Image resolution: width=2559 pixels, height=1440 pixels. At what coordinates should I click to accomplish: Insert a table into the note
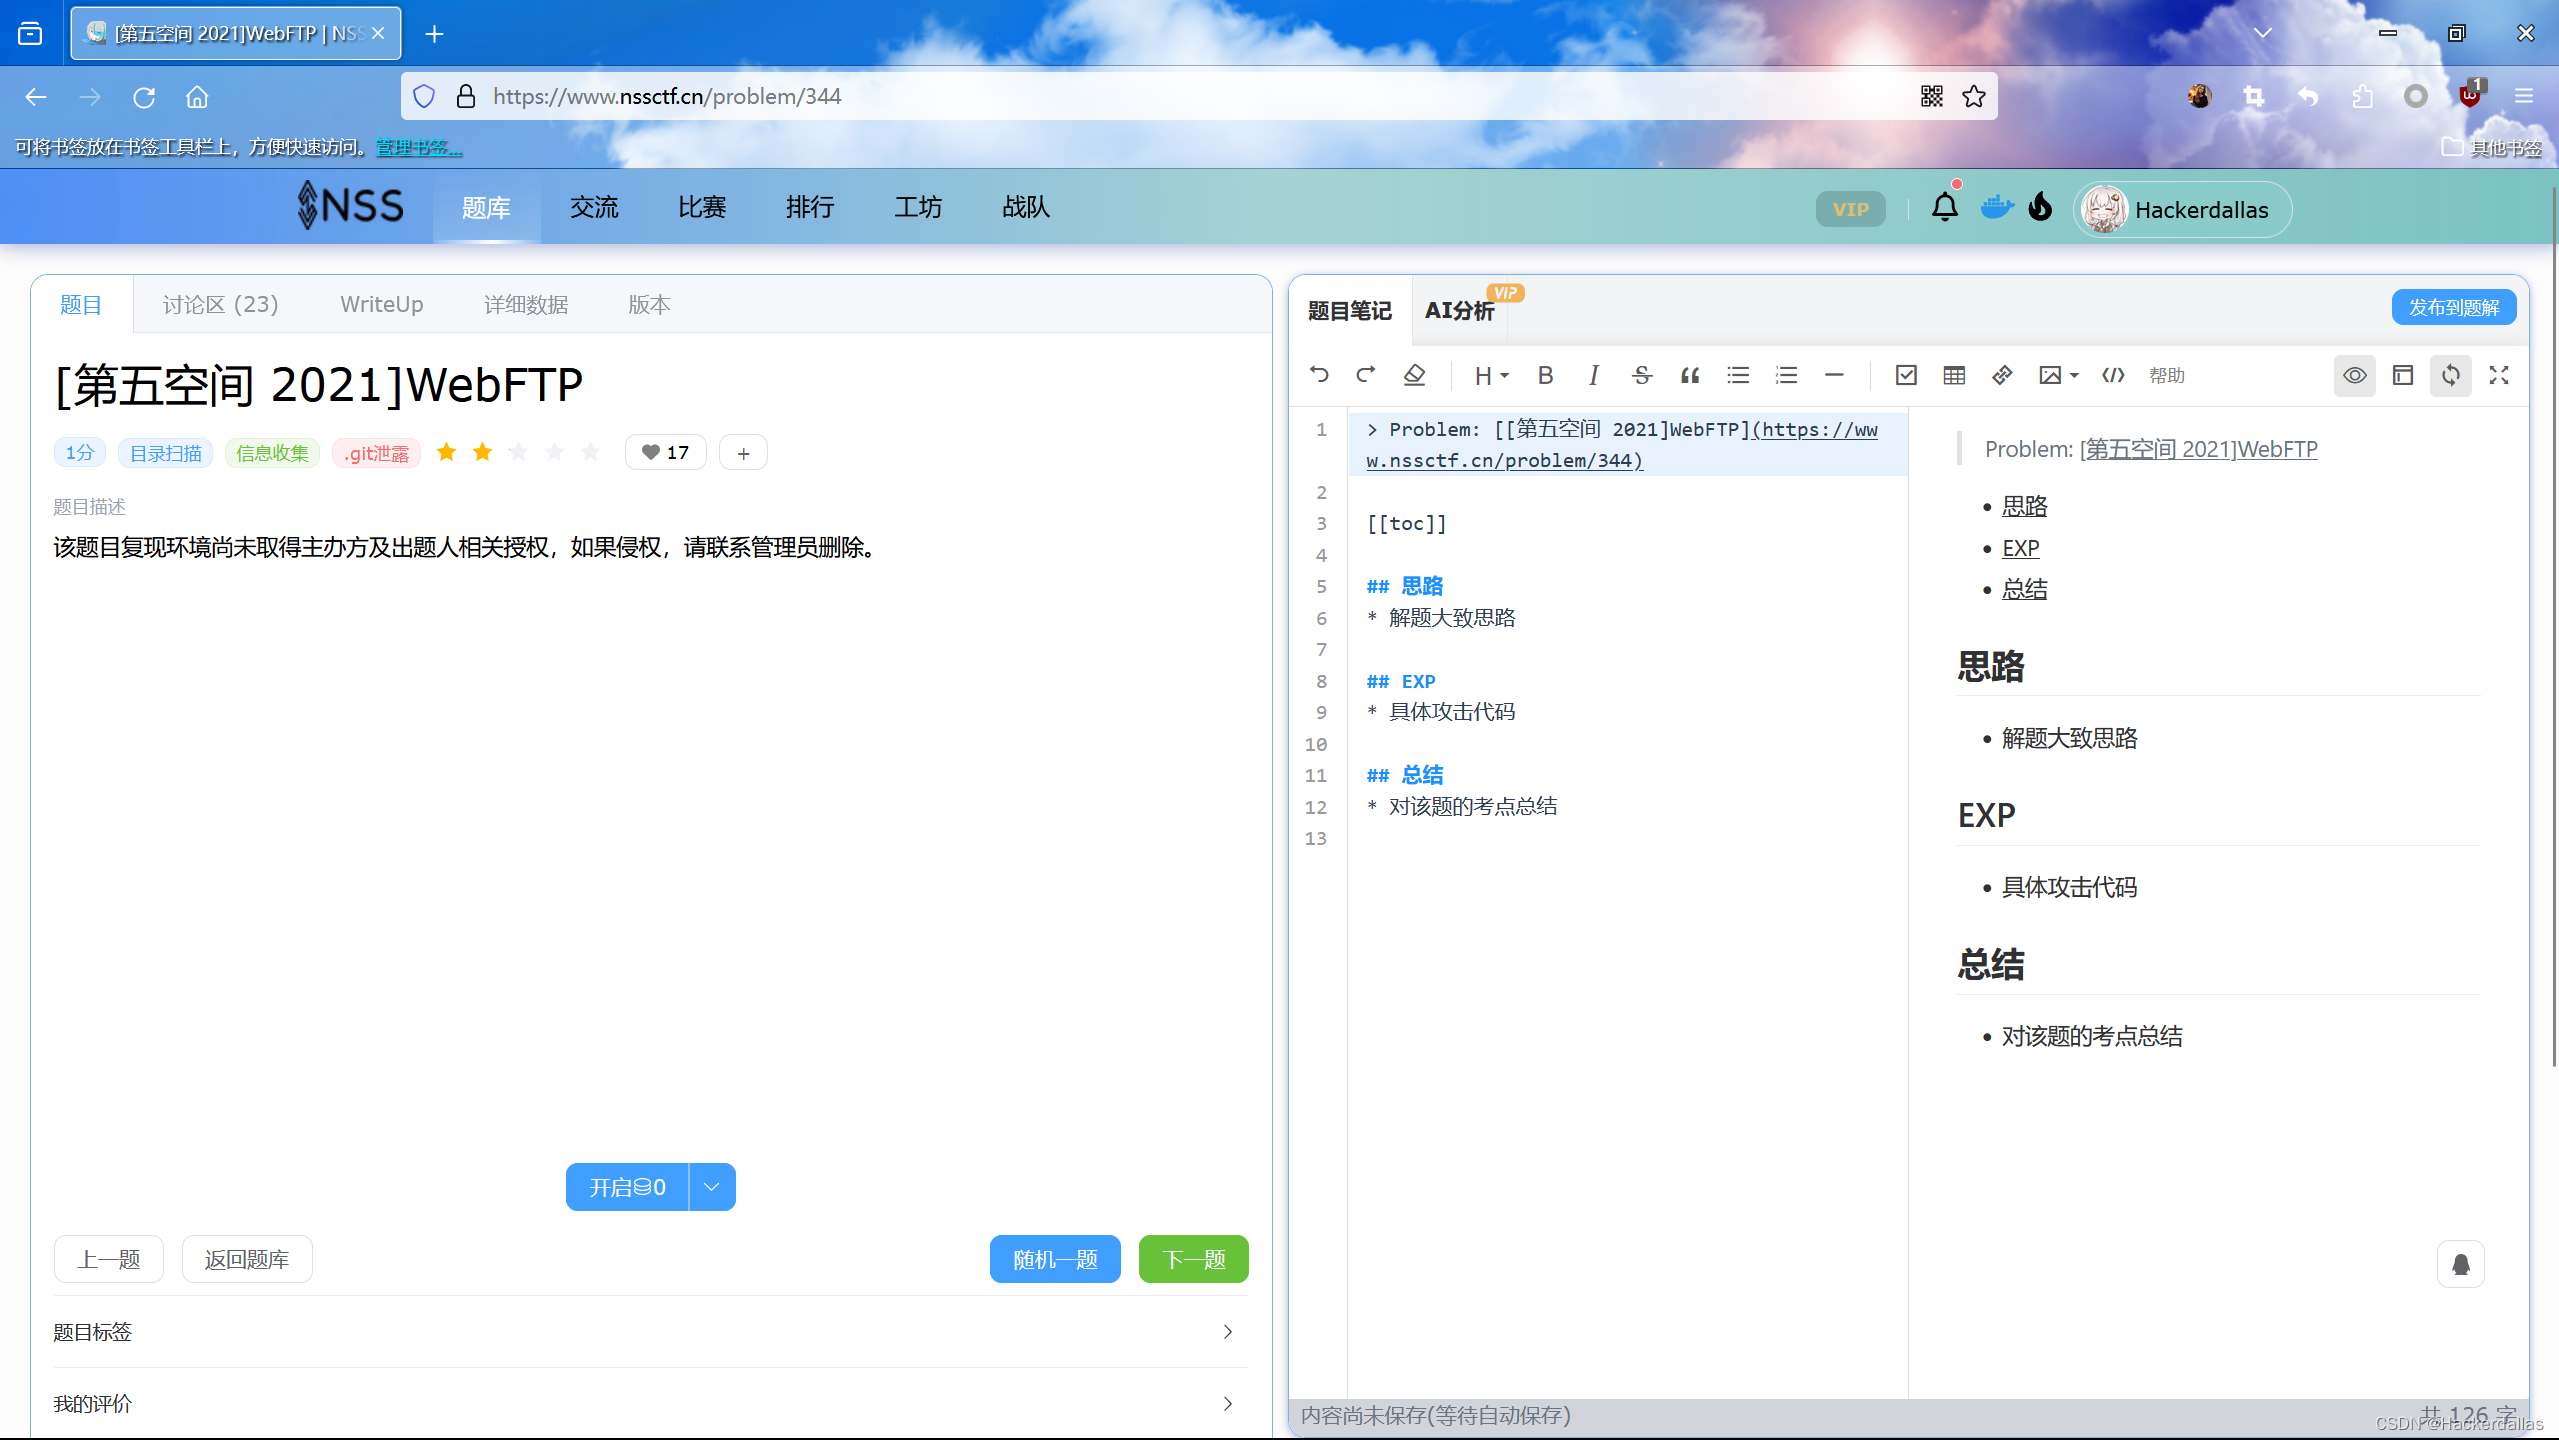coord(1953,375)
